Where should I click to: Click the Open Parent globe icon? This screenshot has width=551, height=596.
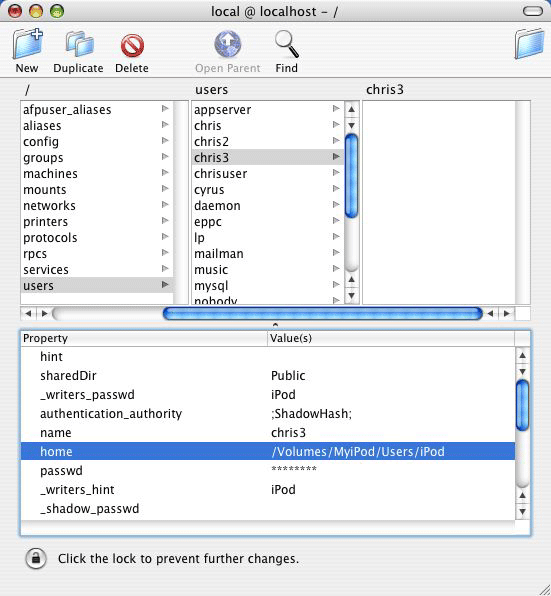(x=228, y=44)
